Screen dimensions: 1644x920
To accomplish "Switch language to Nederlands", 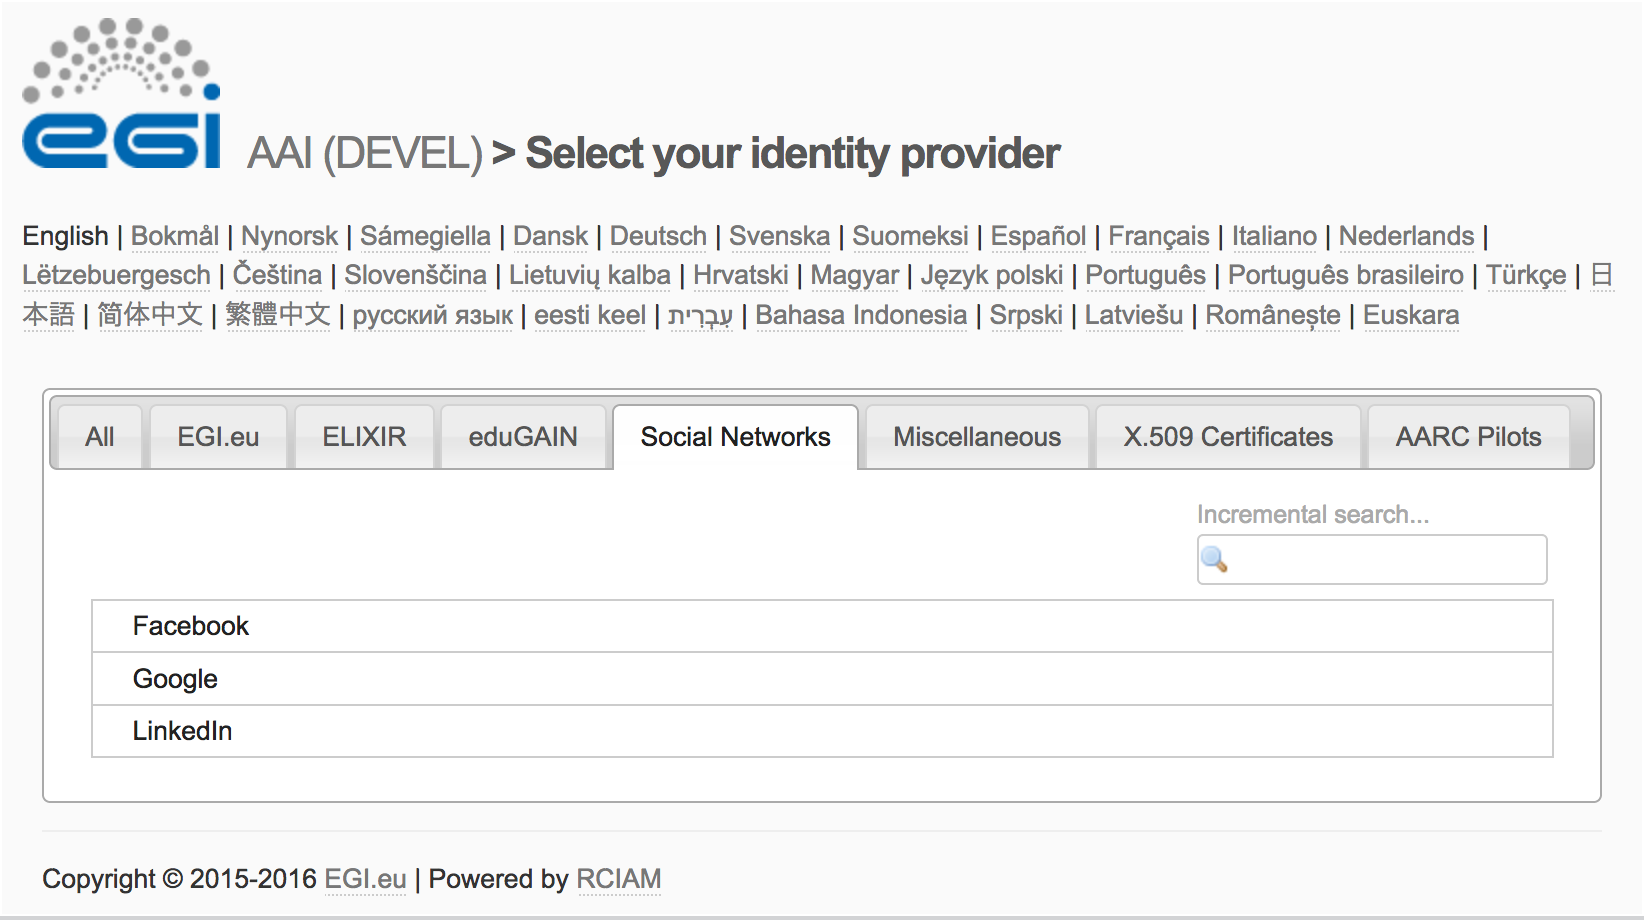I will pos(1406,236).
